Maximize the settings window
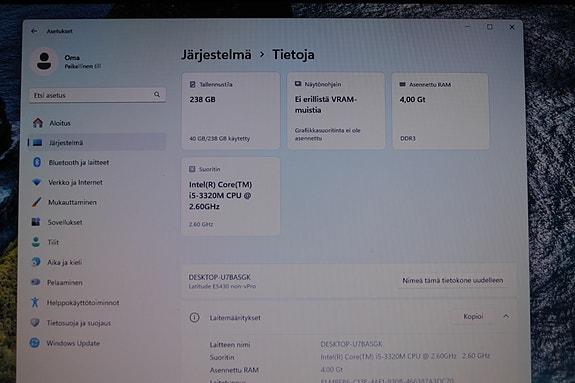 pyautogui.click(x=490, y=27)
